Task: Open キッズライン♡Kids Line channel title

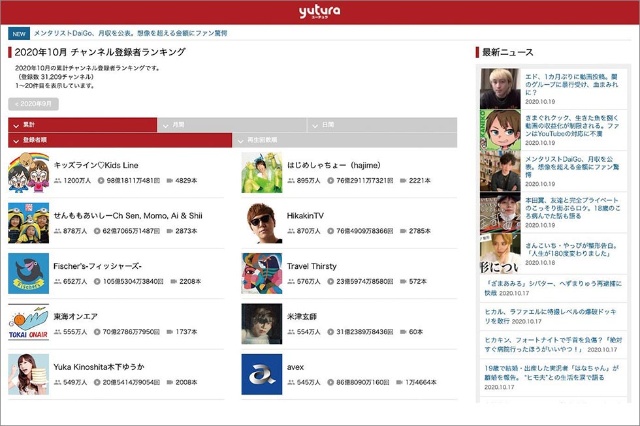Action: pos(96,165)
